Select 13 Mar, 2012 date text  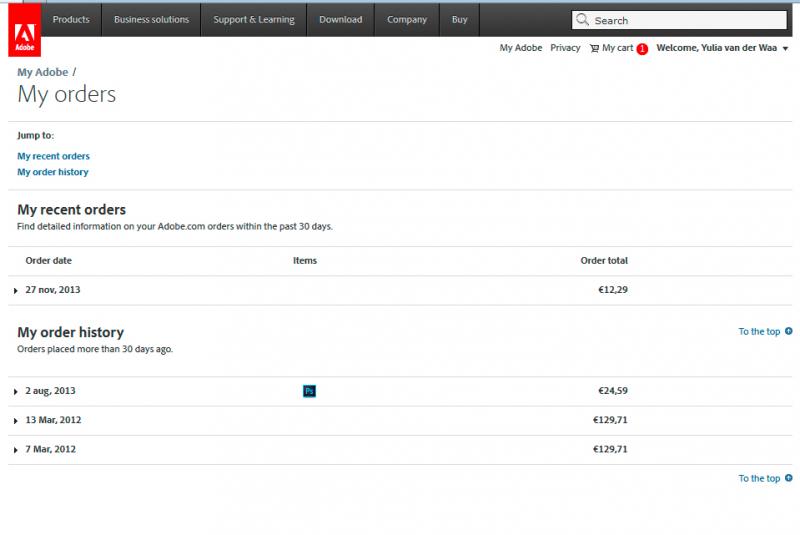tap(53, 420)
